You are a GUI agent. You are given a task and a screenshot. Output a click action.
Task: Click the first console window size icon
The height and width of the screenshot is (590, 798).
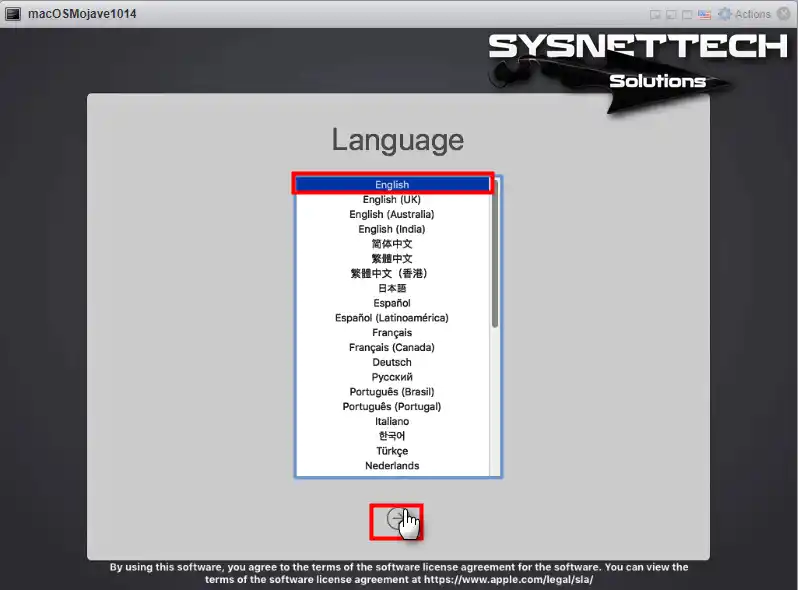655,14
